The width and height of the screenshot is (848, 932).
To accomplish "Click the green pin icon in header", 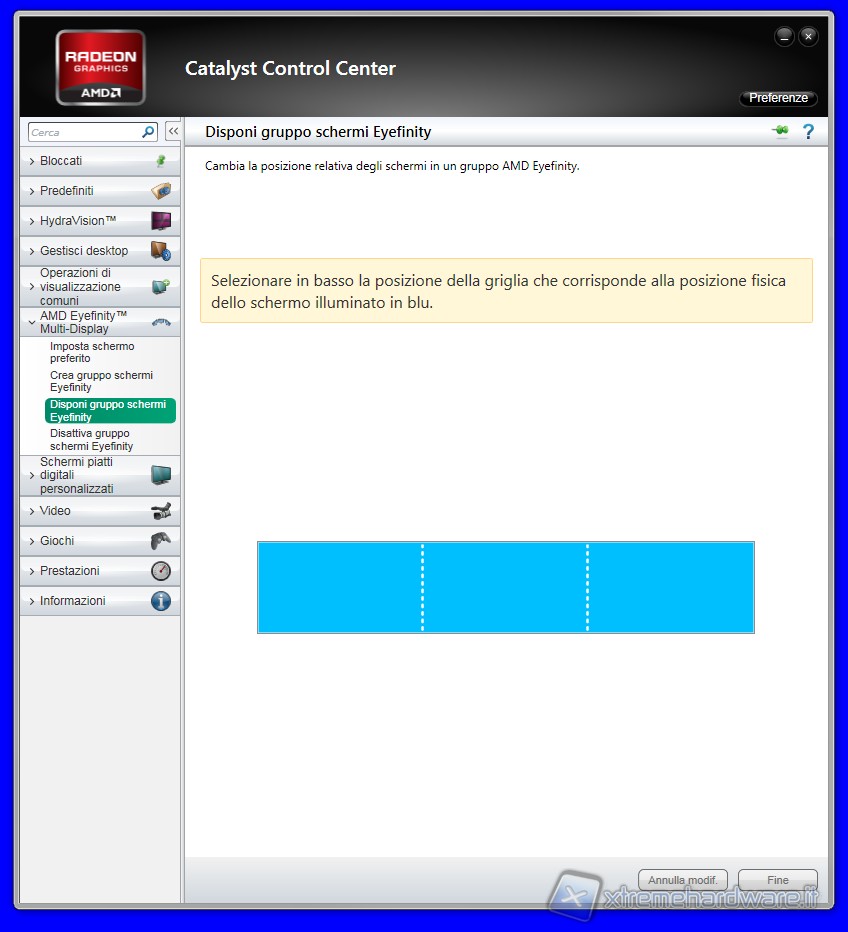I will tap(780, 132).
